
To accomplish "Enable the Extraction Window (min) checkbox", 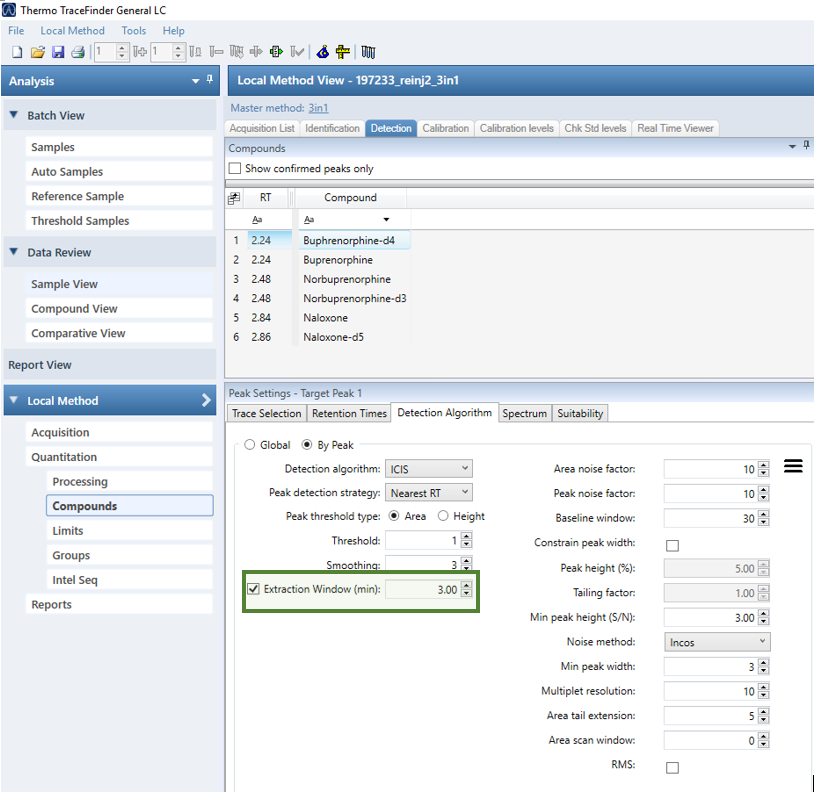I will [x=253, y=589].
